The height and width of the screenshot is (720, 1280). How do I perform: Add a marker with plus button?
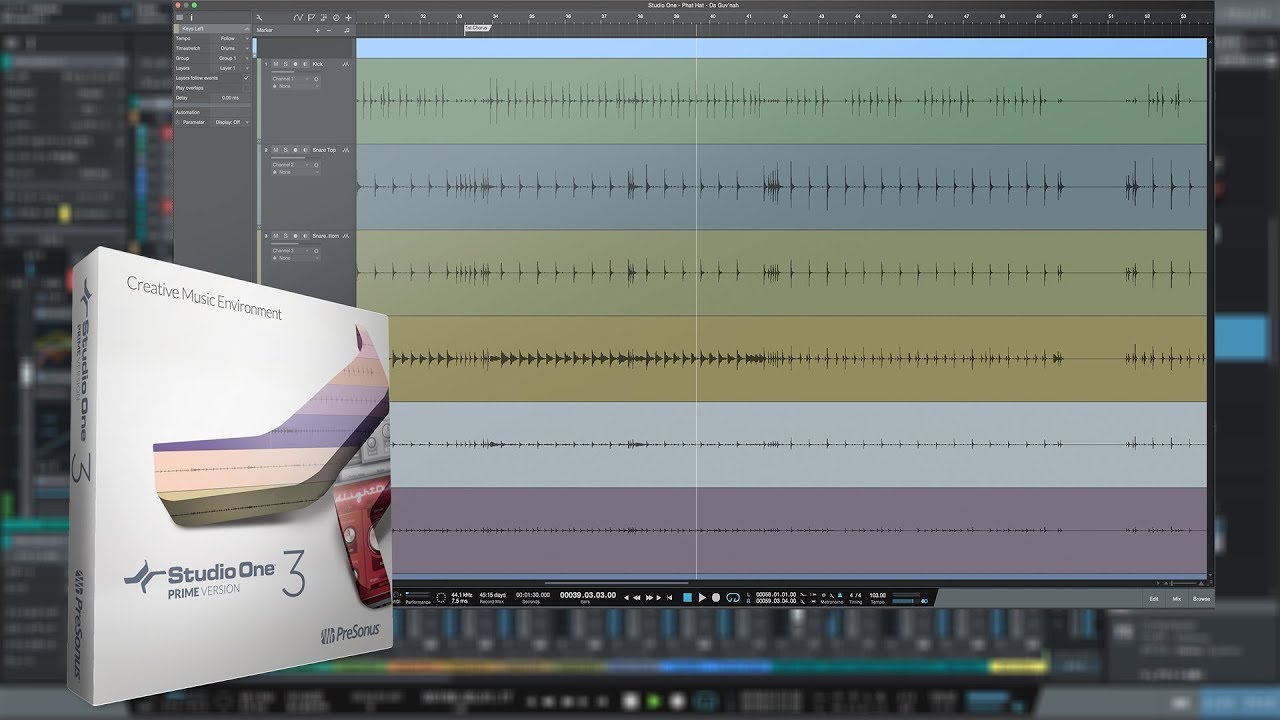317,30
